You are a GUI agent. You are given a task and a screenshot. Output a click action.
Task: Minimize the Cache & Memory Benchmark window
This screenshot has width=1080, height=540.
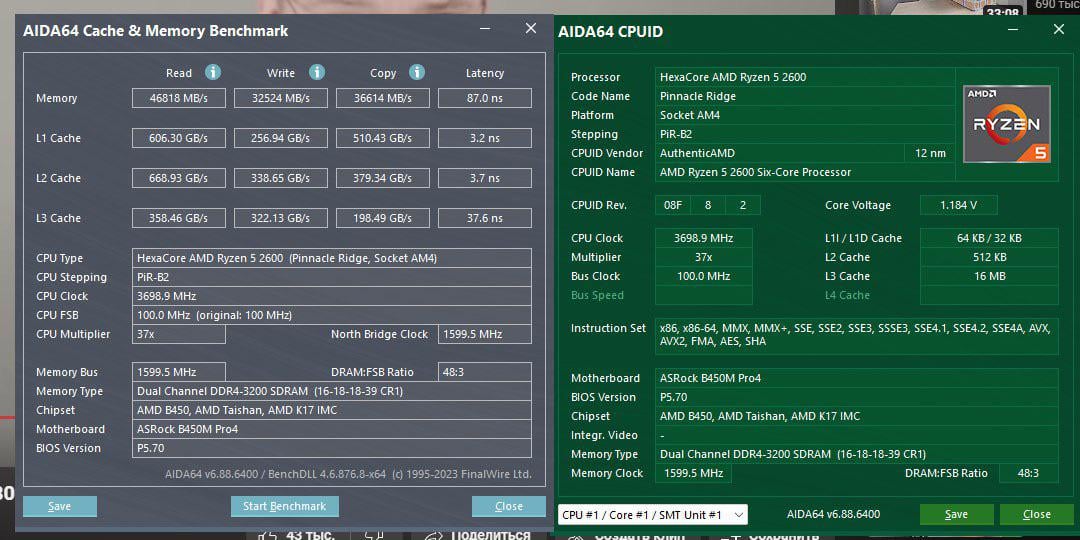486,29
